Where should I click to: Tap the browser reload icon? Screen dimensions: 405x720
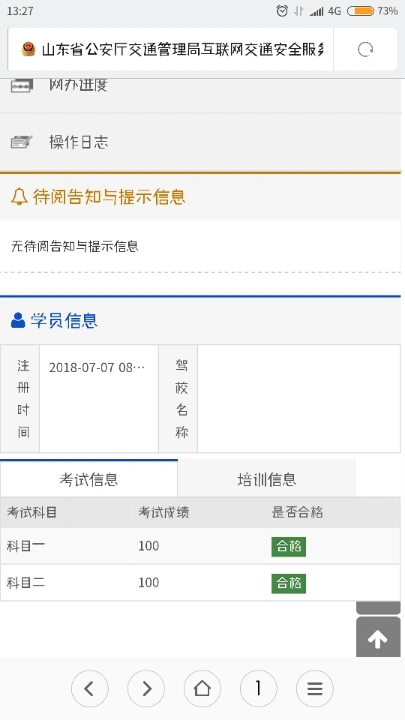coord(365,49)
